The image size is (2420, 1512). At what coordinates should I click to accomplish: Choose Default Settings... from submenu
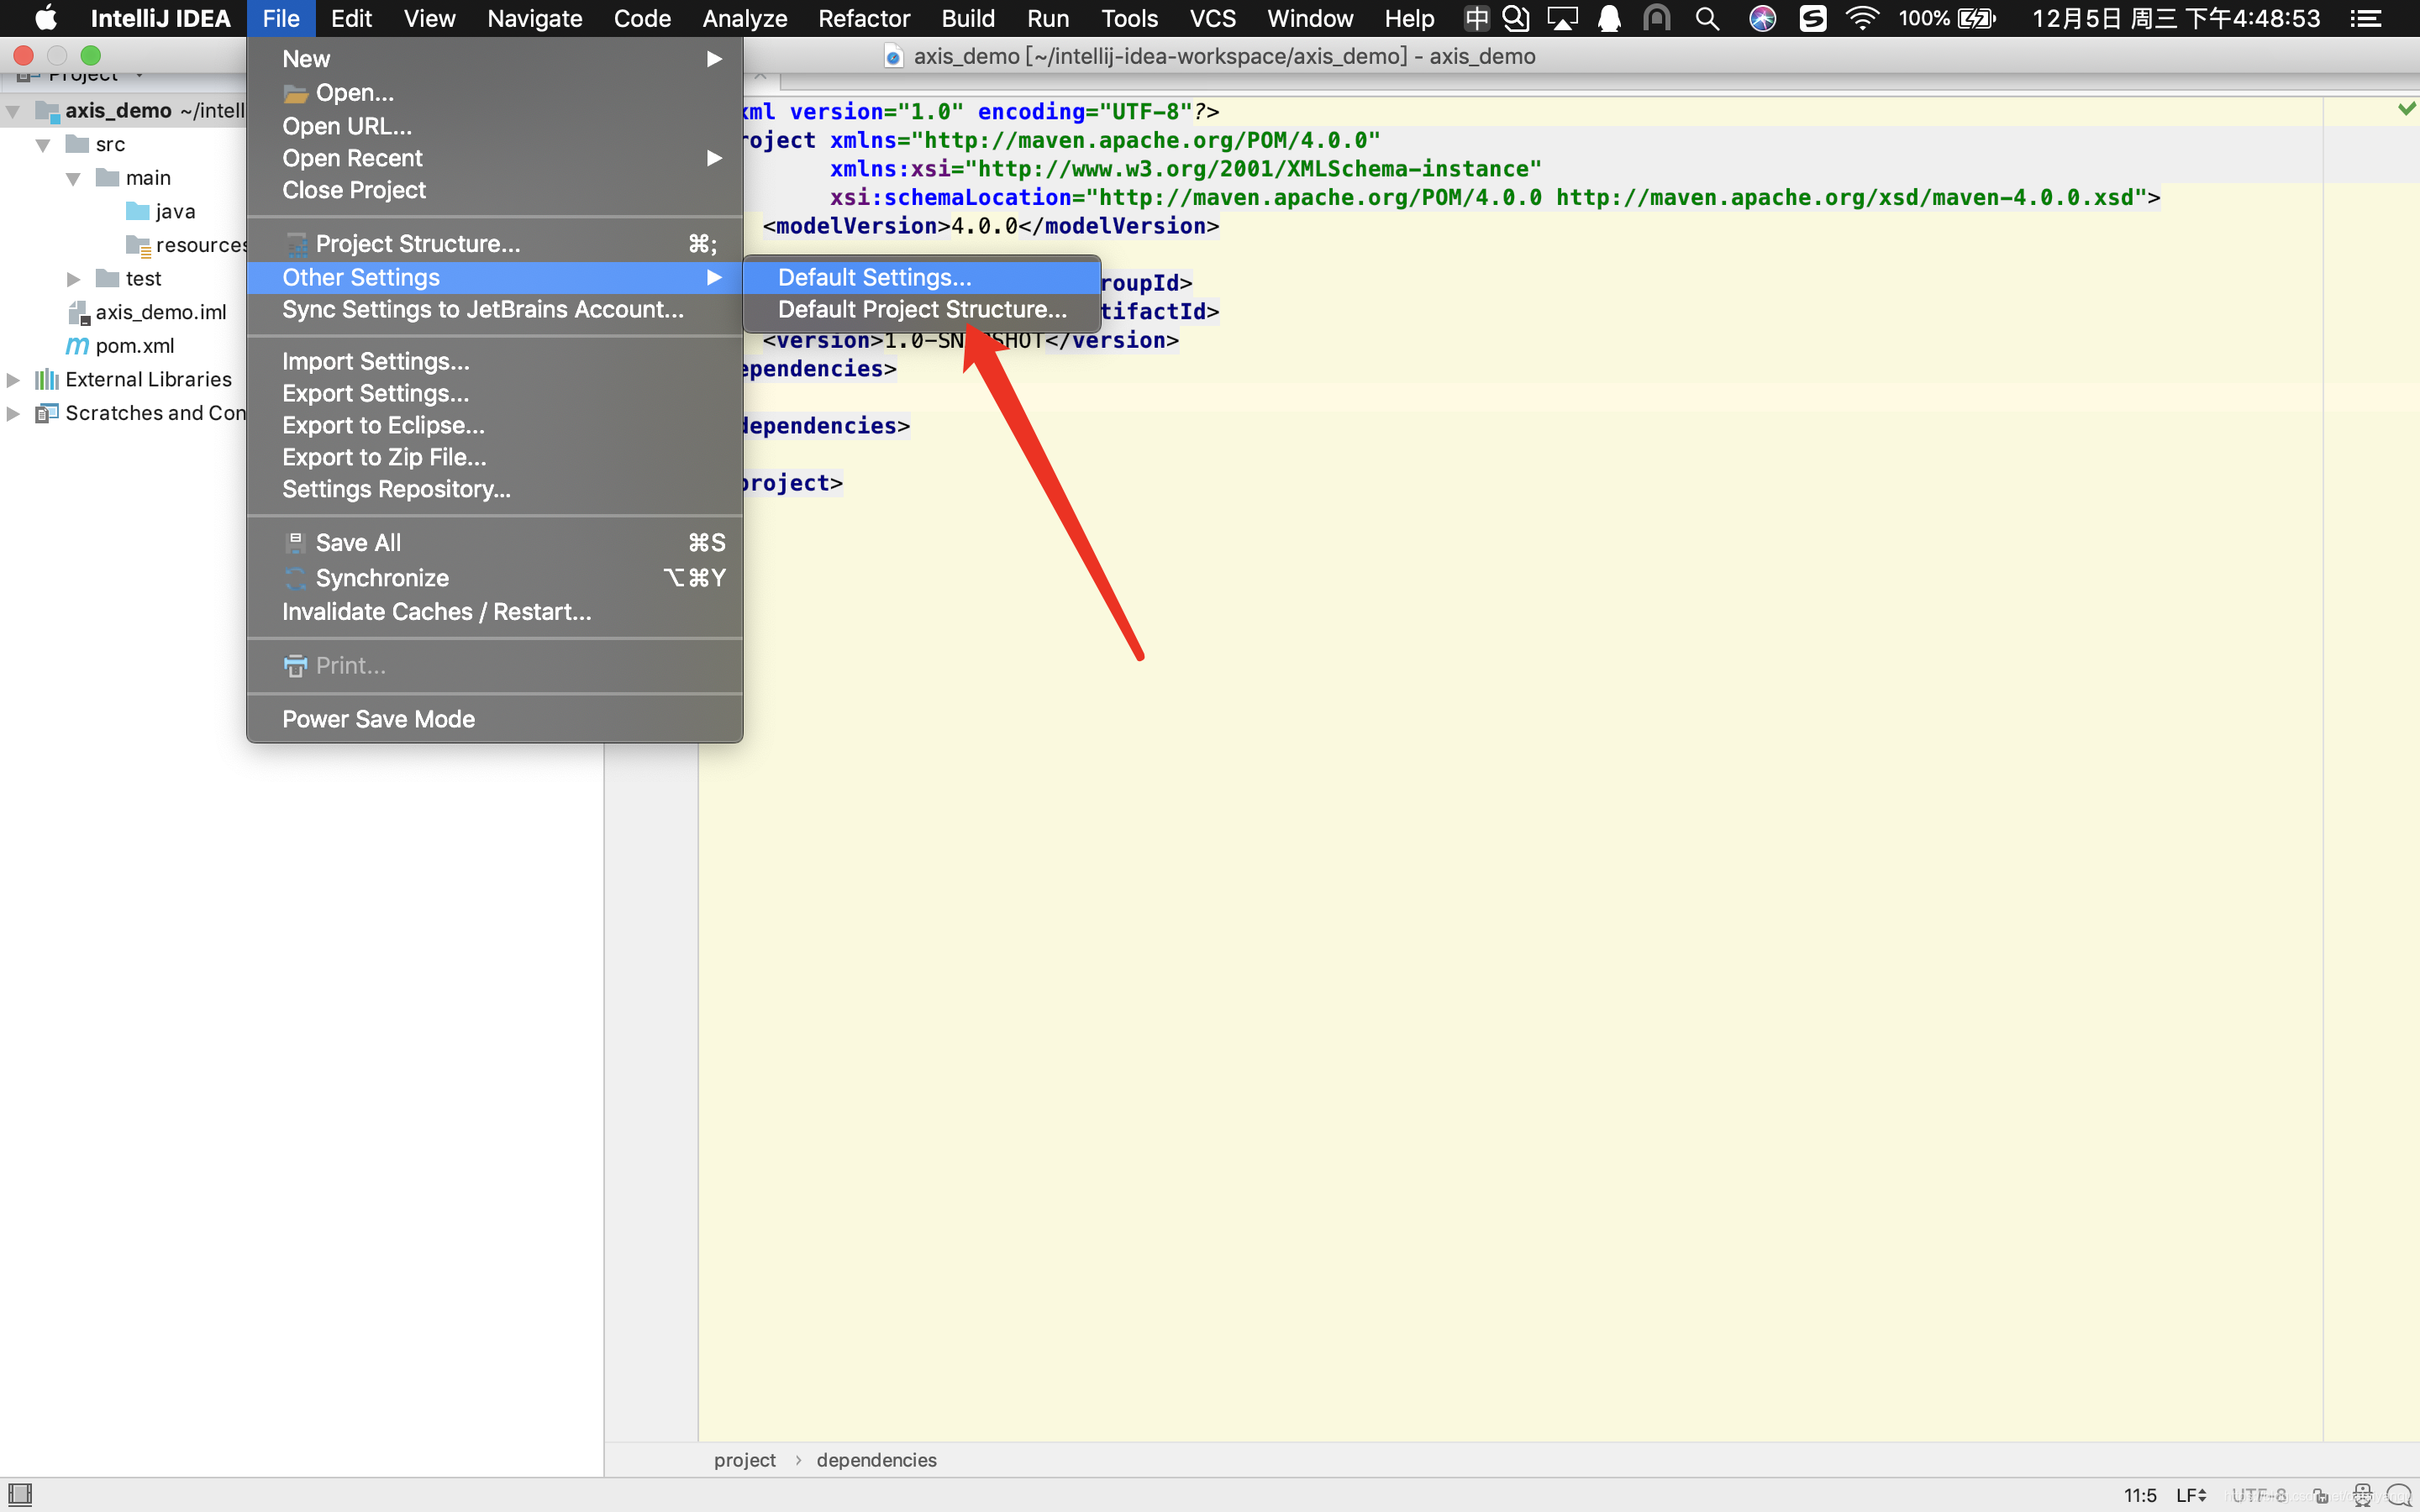[874, 277]
